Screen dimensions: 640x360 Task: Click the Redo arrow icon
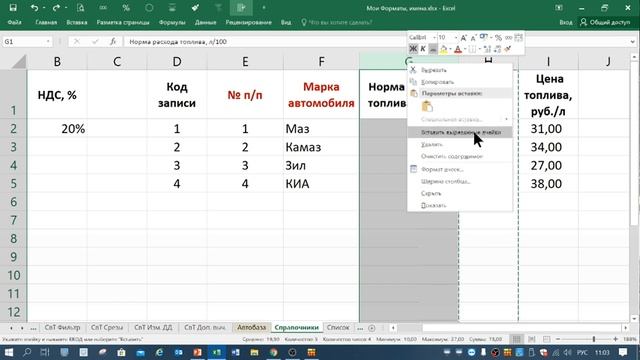click(x=56, y=8)
